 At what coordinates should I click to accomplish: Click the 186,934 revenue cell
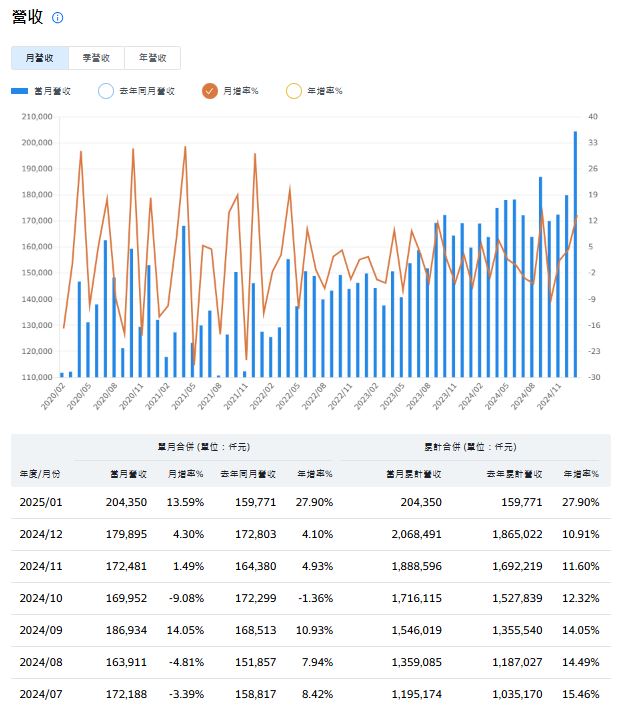pos(126,630)
